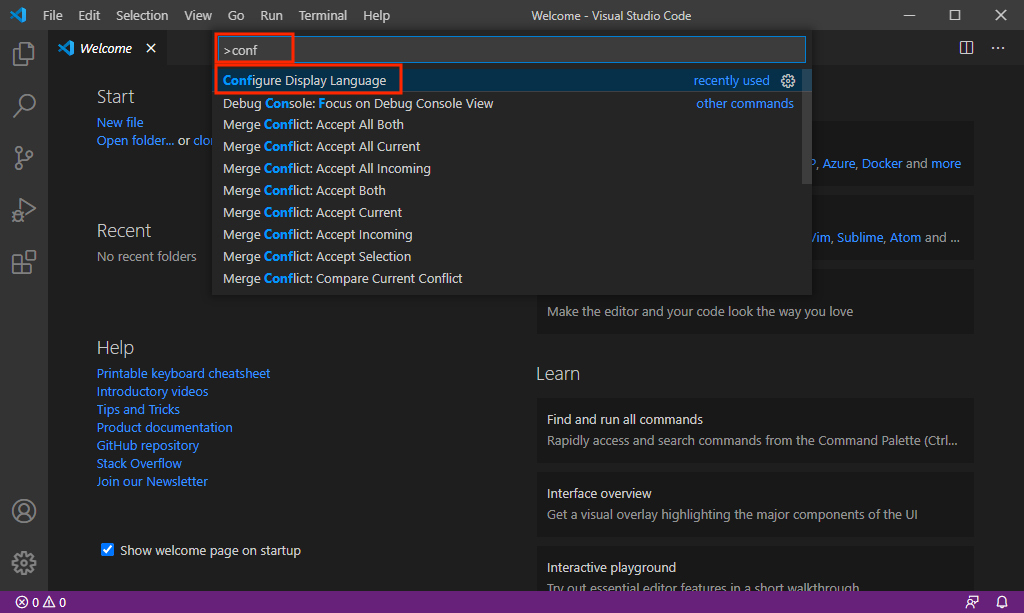Select Merge Conflict: Accept All Current
Image resolution: width=1024 pixels, height=613 pixels.
coord(507,147)
